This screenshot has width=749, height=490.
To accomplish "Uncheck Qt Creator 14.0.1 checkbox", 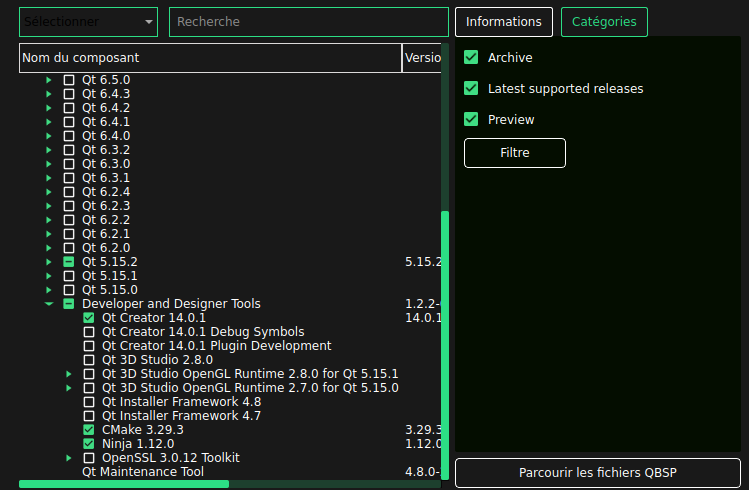I will (89, 318).
